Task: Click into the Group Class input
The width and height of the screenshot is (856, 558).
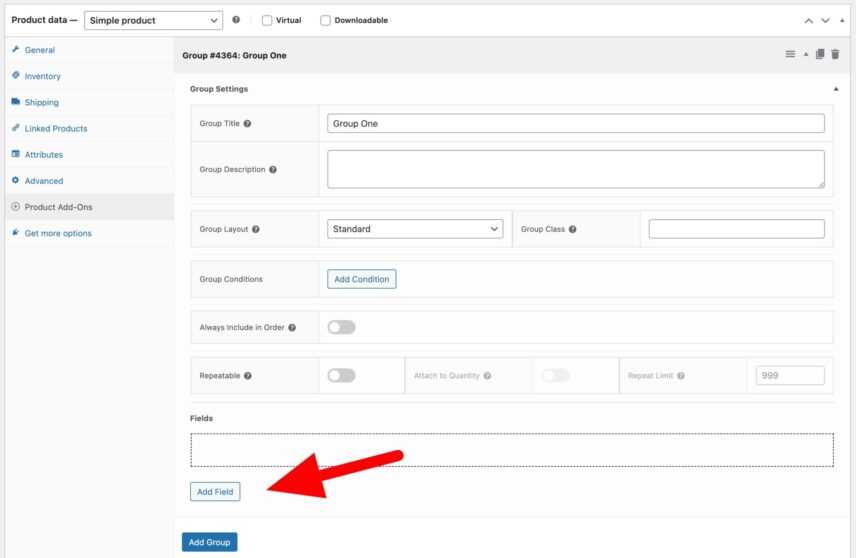Action: 736,229
